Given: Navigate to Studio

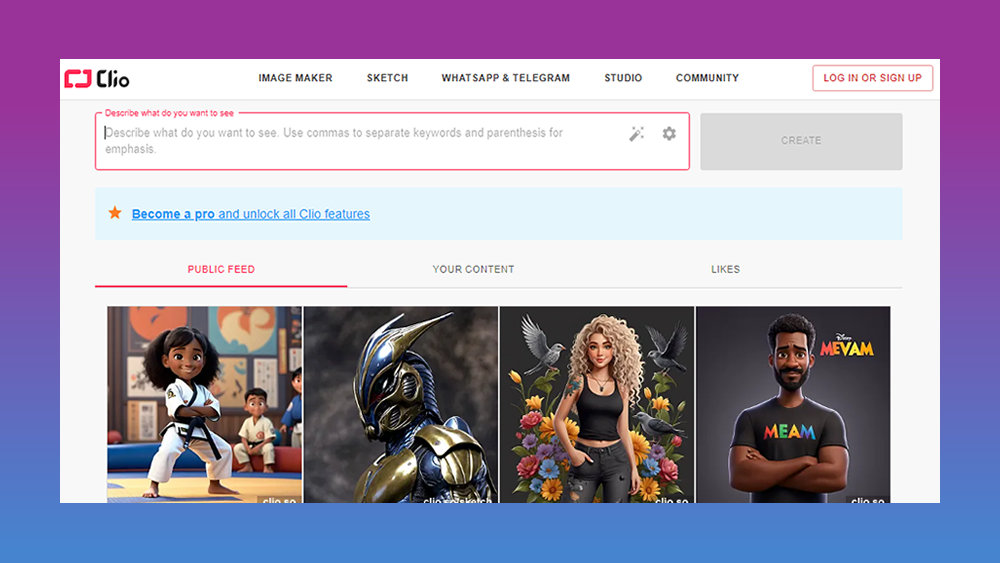Looking at the screenshot, I should point(623,78).
